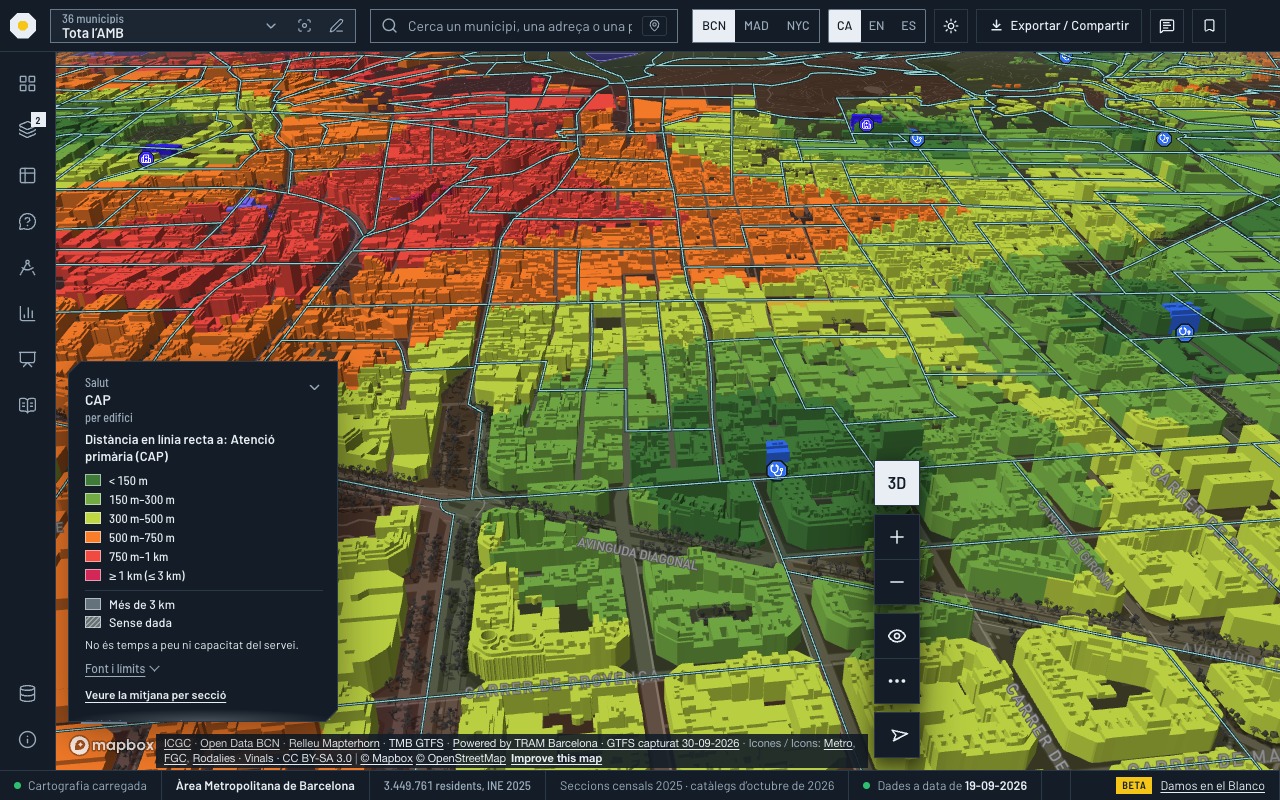The image size is (1280, 800).
Task: Open the charts bar graph sidebar icon
Action: [27, 314]
